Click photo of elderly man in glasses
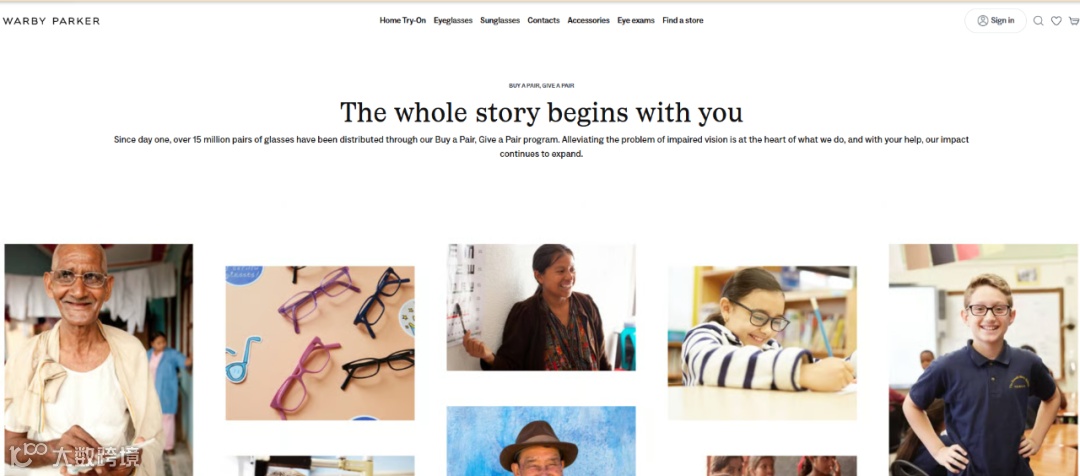Viewport: 1080px width, 476px height. (98, 360)
